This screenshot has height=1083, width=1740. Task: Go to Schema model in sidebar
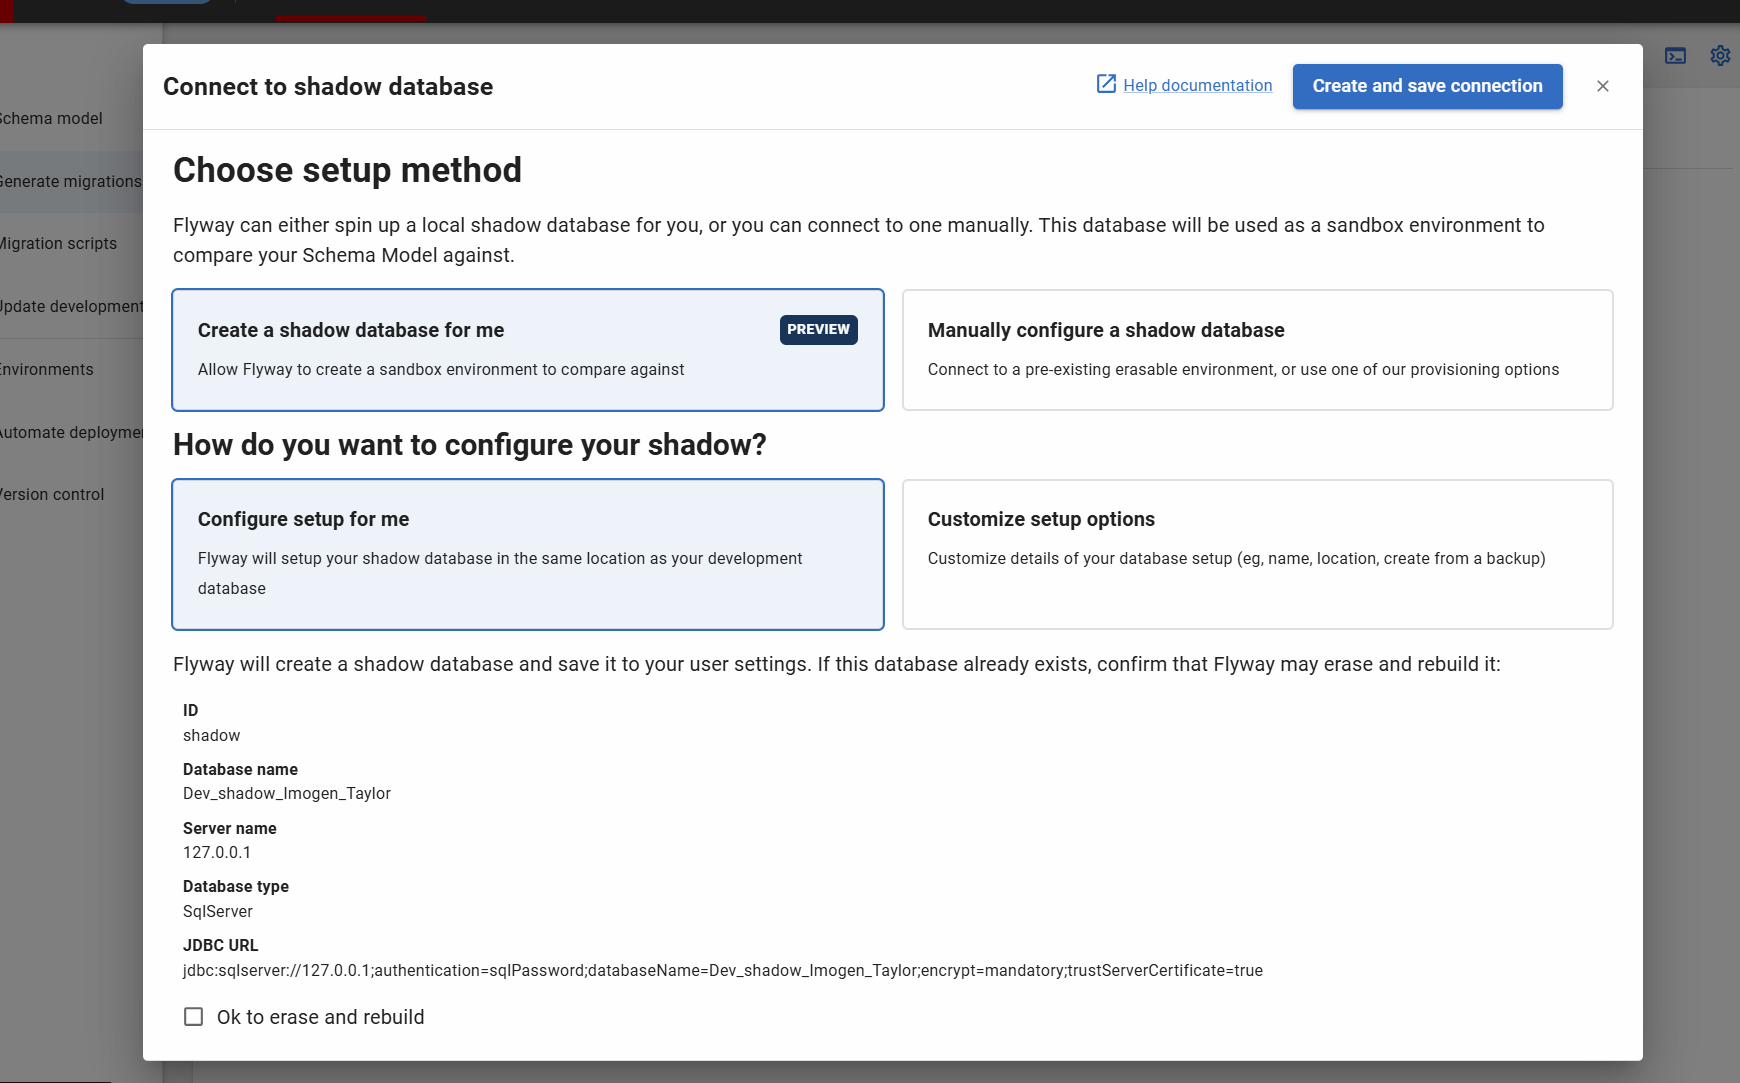pyautogui.click(x=52, y=118)
